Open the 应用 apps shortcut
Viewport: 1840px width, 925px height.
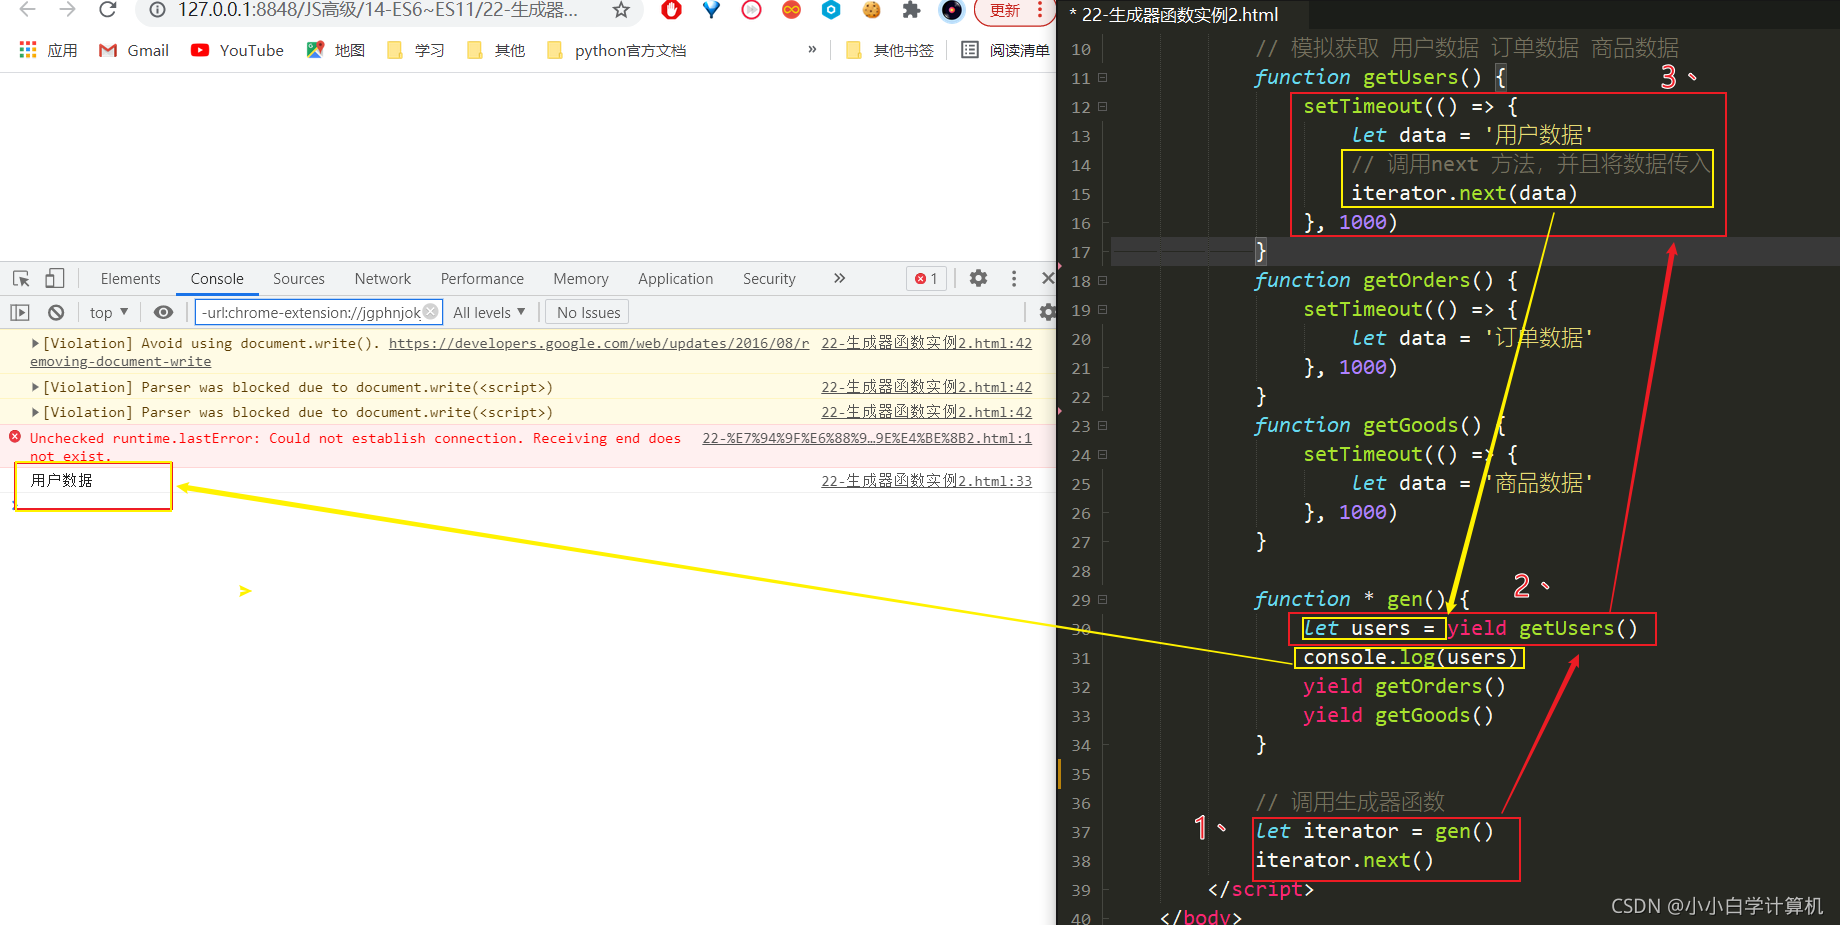coord(48,50)
